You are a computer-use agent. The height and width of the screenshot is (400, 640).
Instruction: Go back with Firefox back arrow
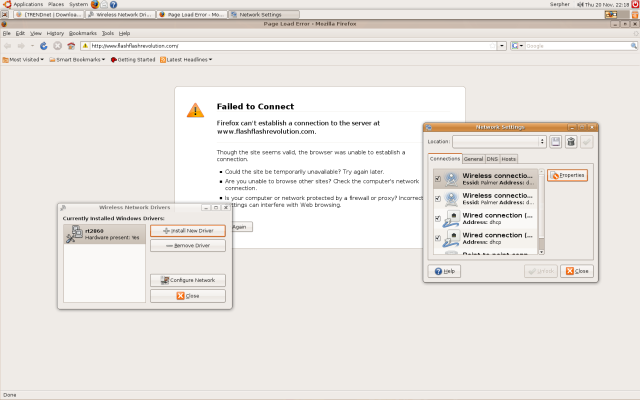(7, 46)
